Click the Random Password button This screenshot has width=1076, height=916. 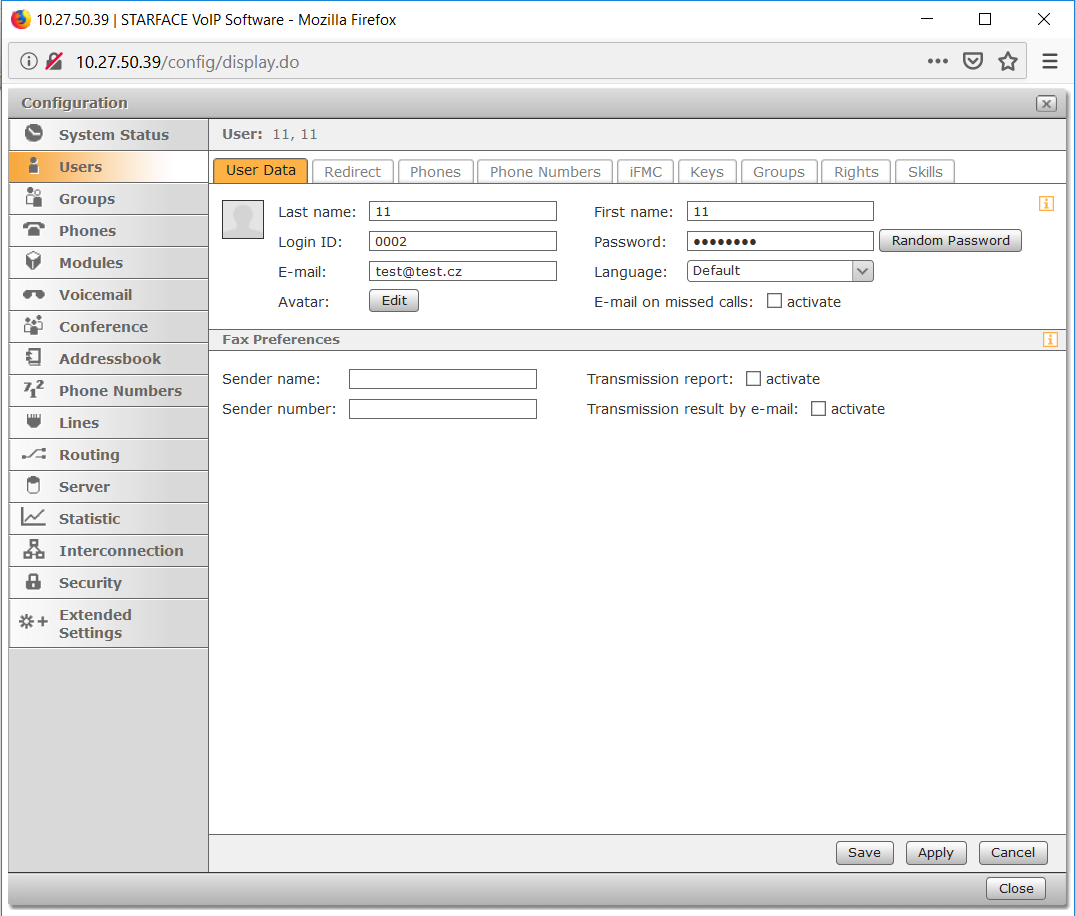click(x=950, y=241)
